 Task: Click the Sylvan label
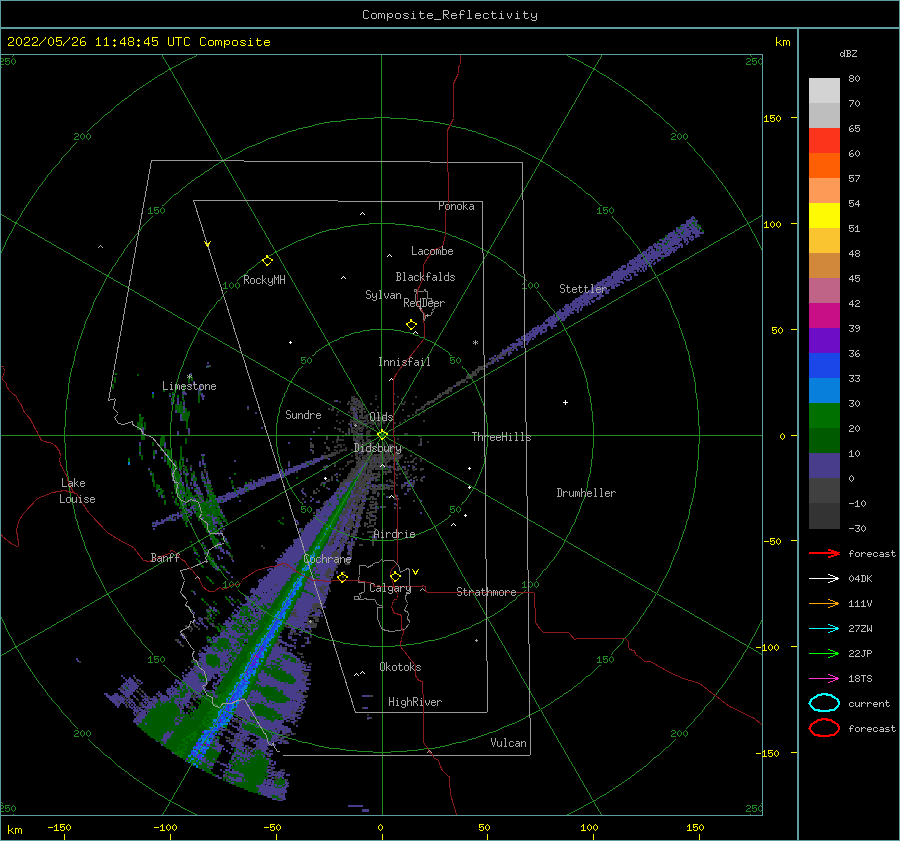click(x=383, y=295)
